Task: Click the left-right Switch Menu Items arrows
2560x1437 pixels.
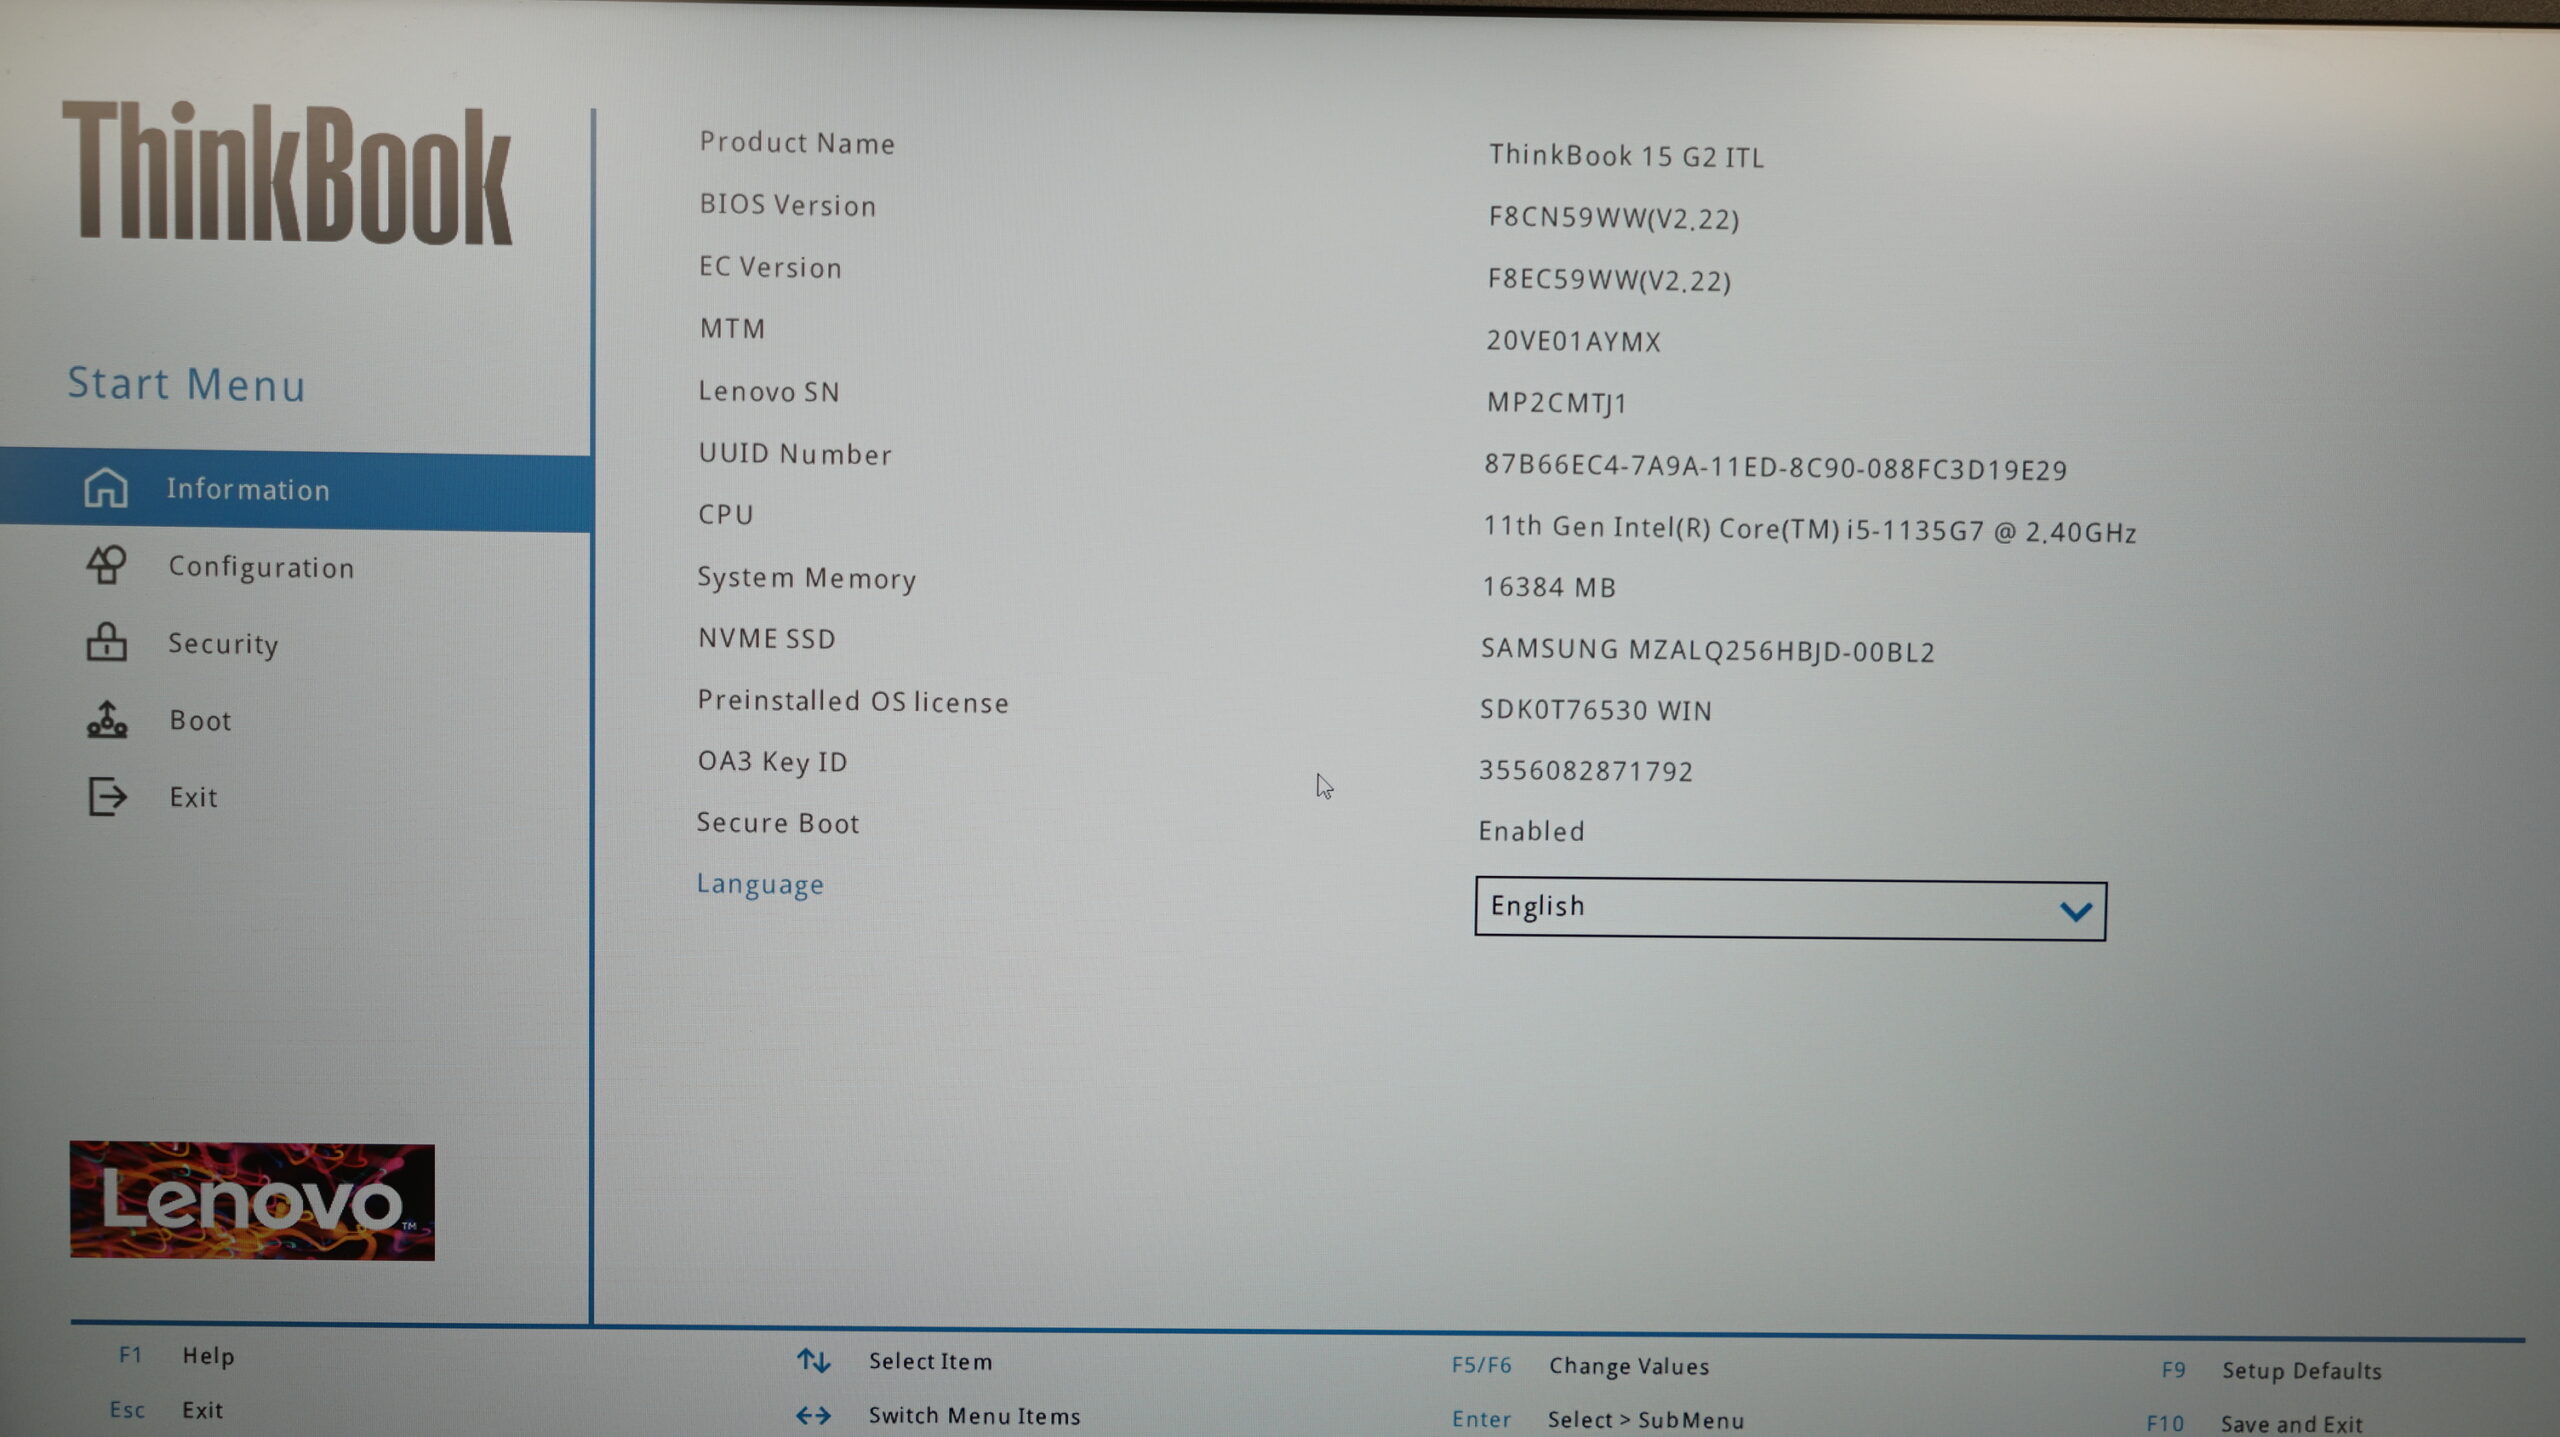Action: [x=813, y=1415]
